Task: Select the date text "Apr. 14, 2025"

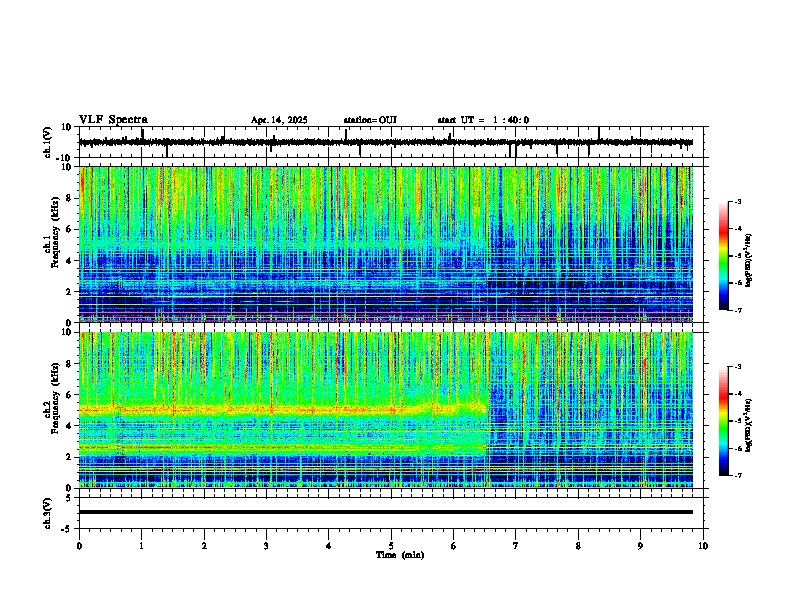Action: click(279, 120)
